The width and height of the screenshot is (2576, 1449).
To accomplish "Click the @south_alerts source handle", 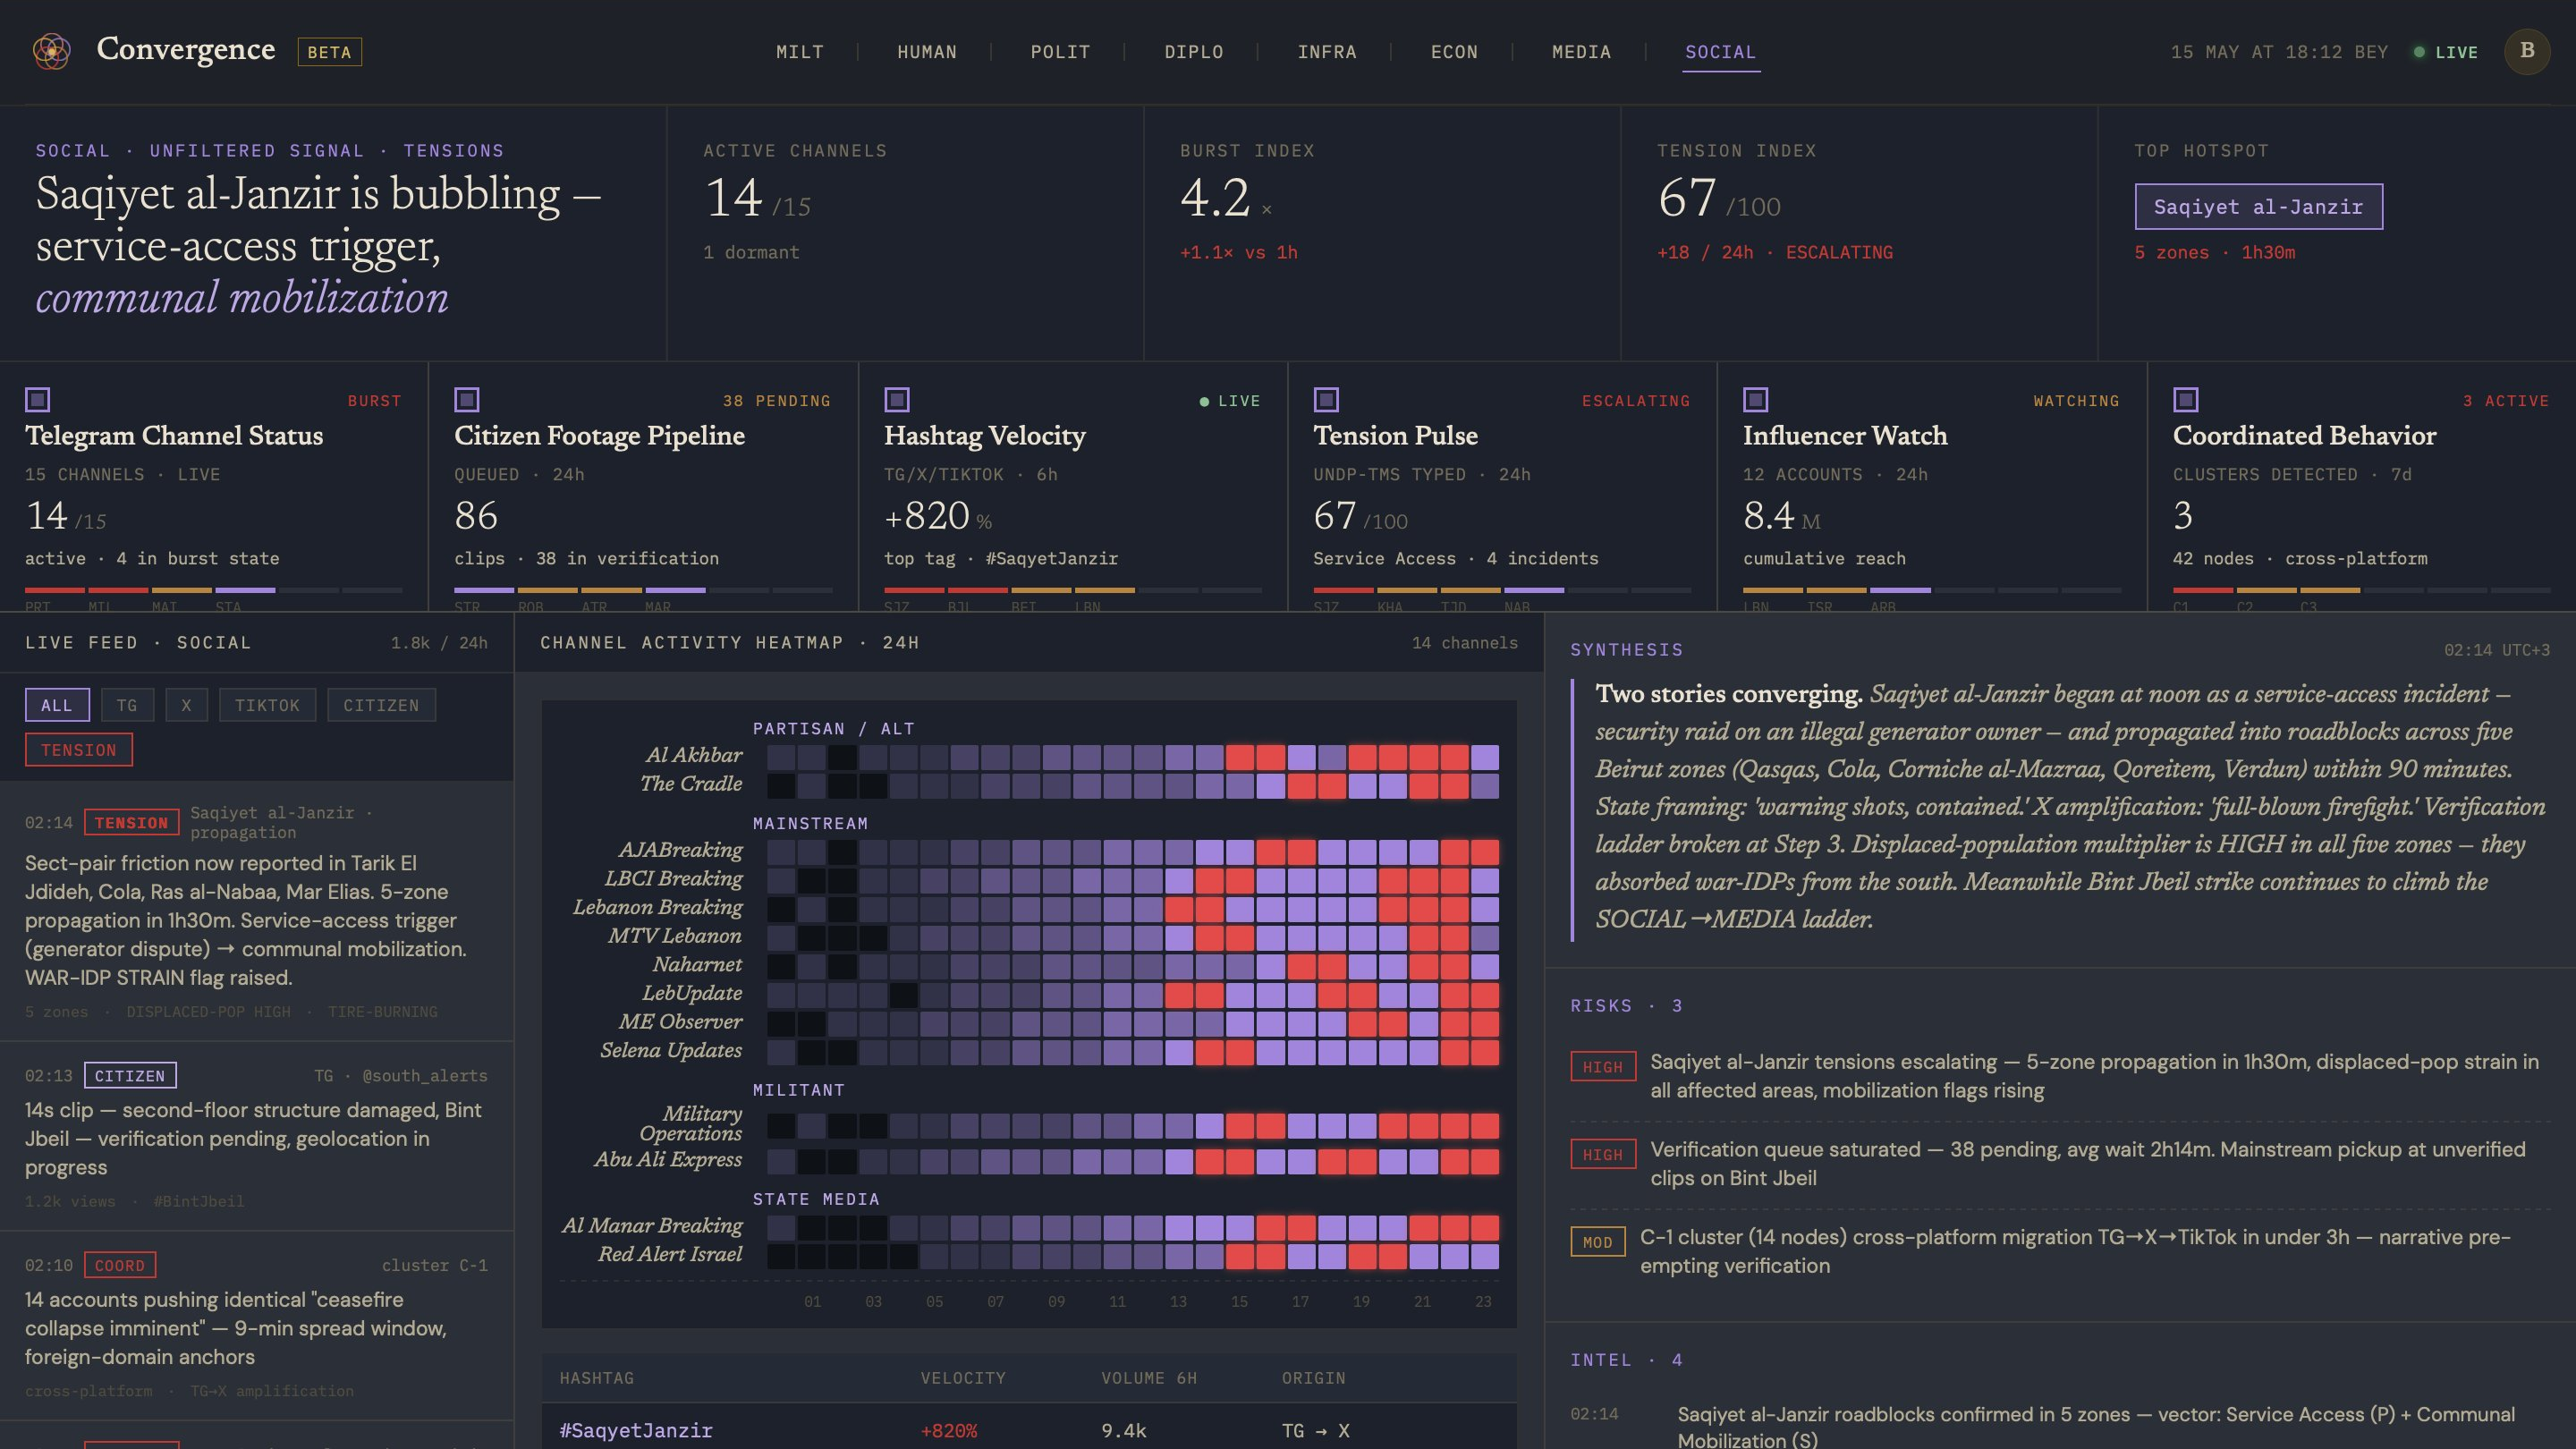I will coord(425,1076).
